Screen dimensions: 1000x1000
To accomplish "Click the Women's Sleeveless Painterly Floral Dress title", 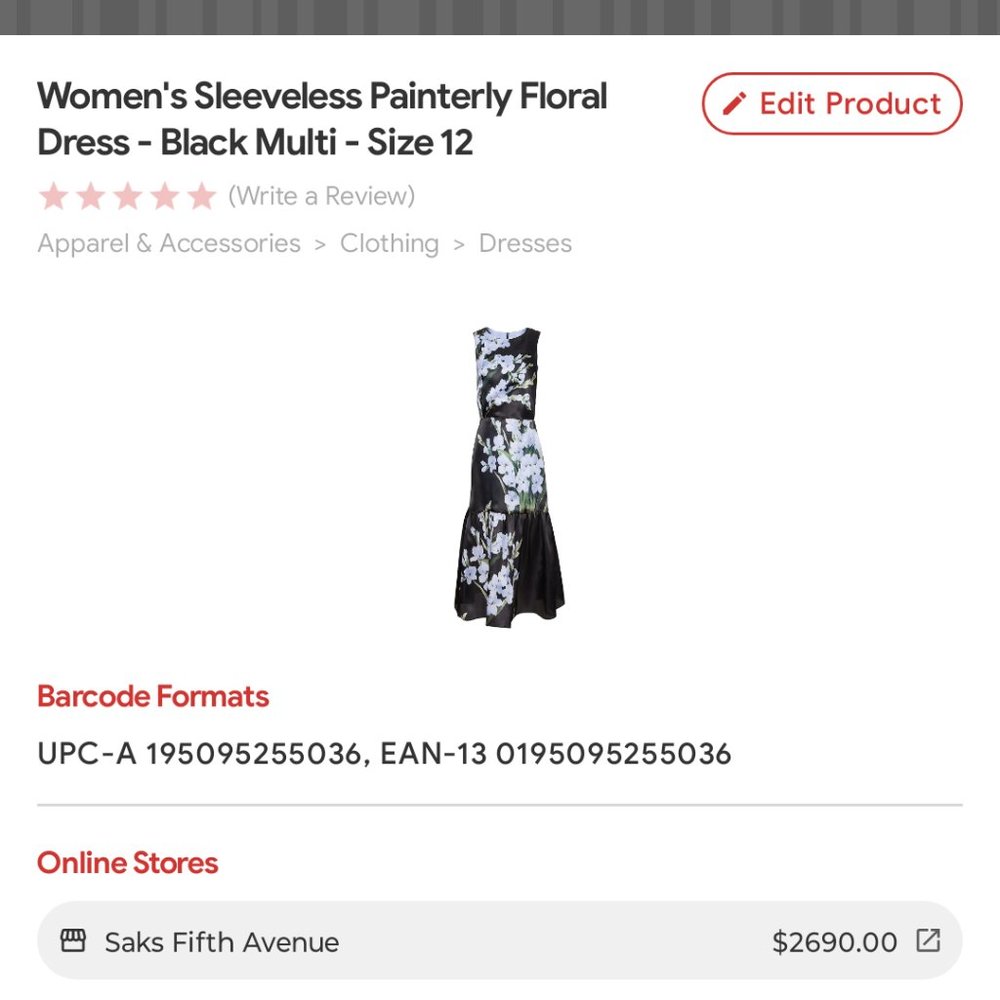I will (x=322, y=120).
